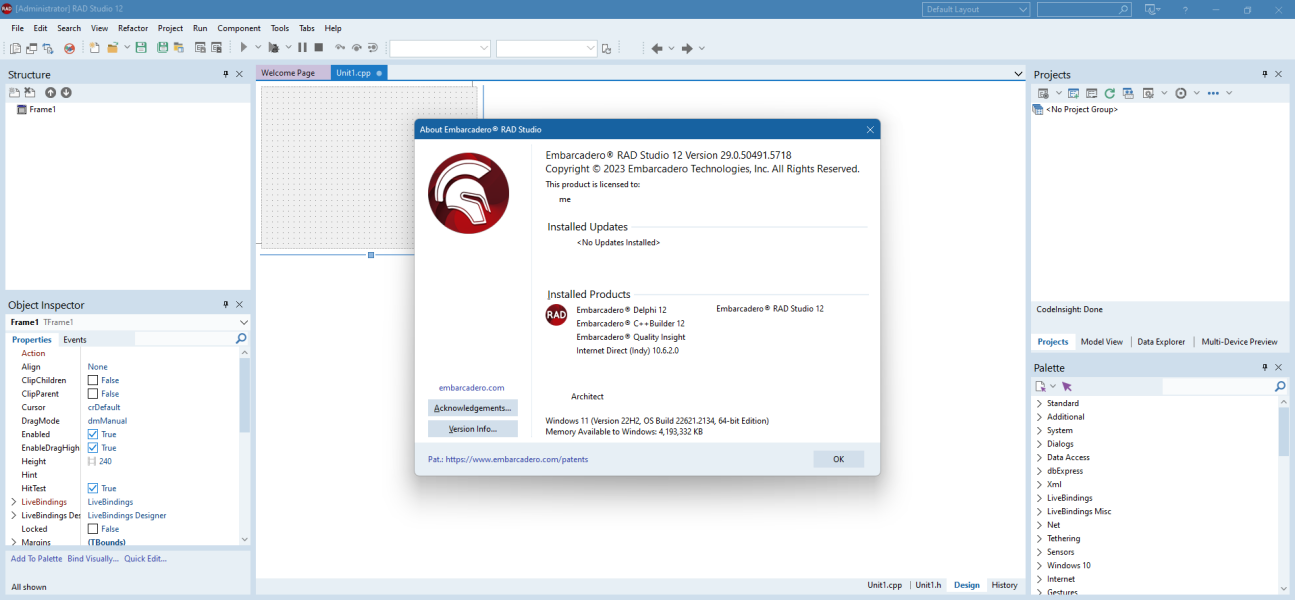
Task: Click the Run (play) toolbar icon
Action: pos(243,48)
